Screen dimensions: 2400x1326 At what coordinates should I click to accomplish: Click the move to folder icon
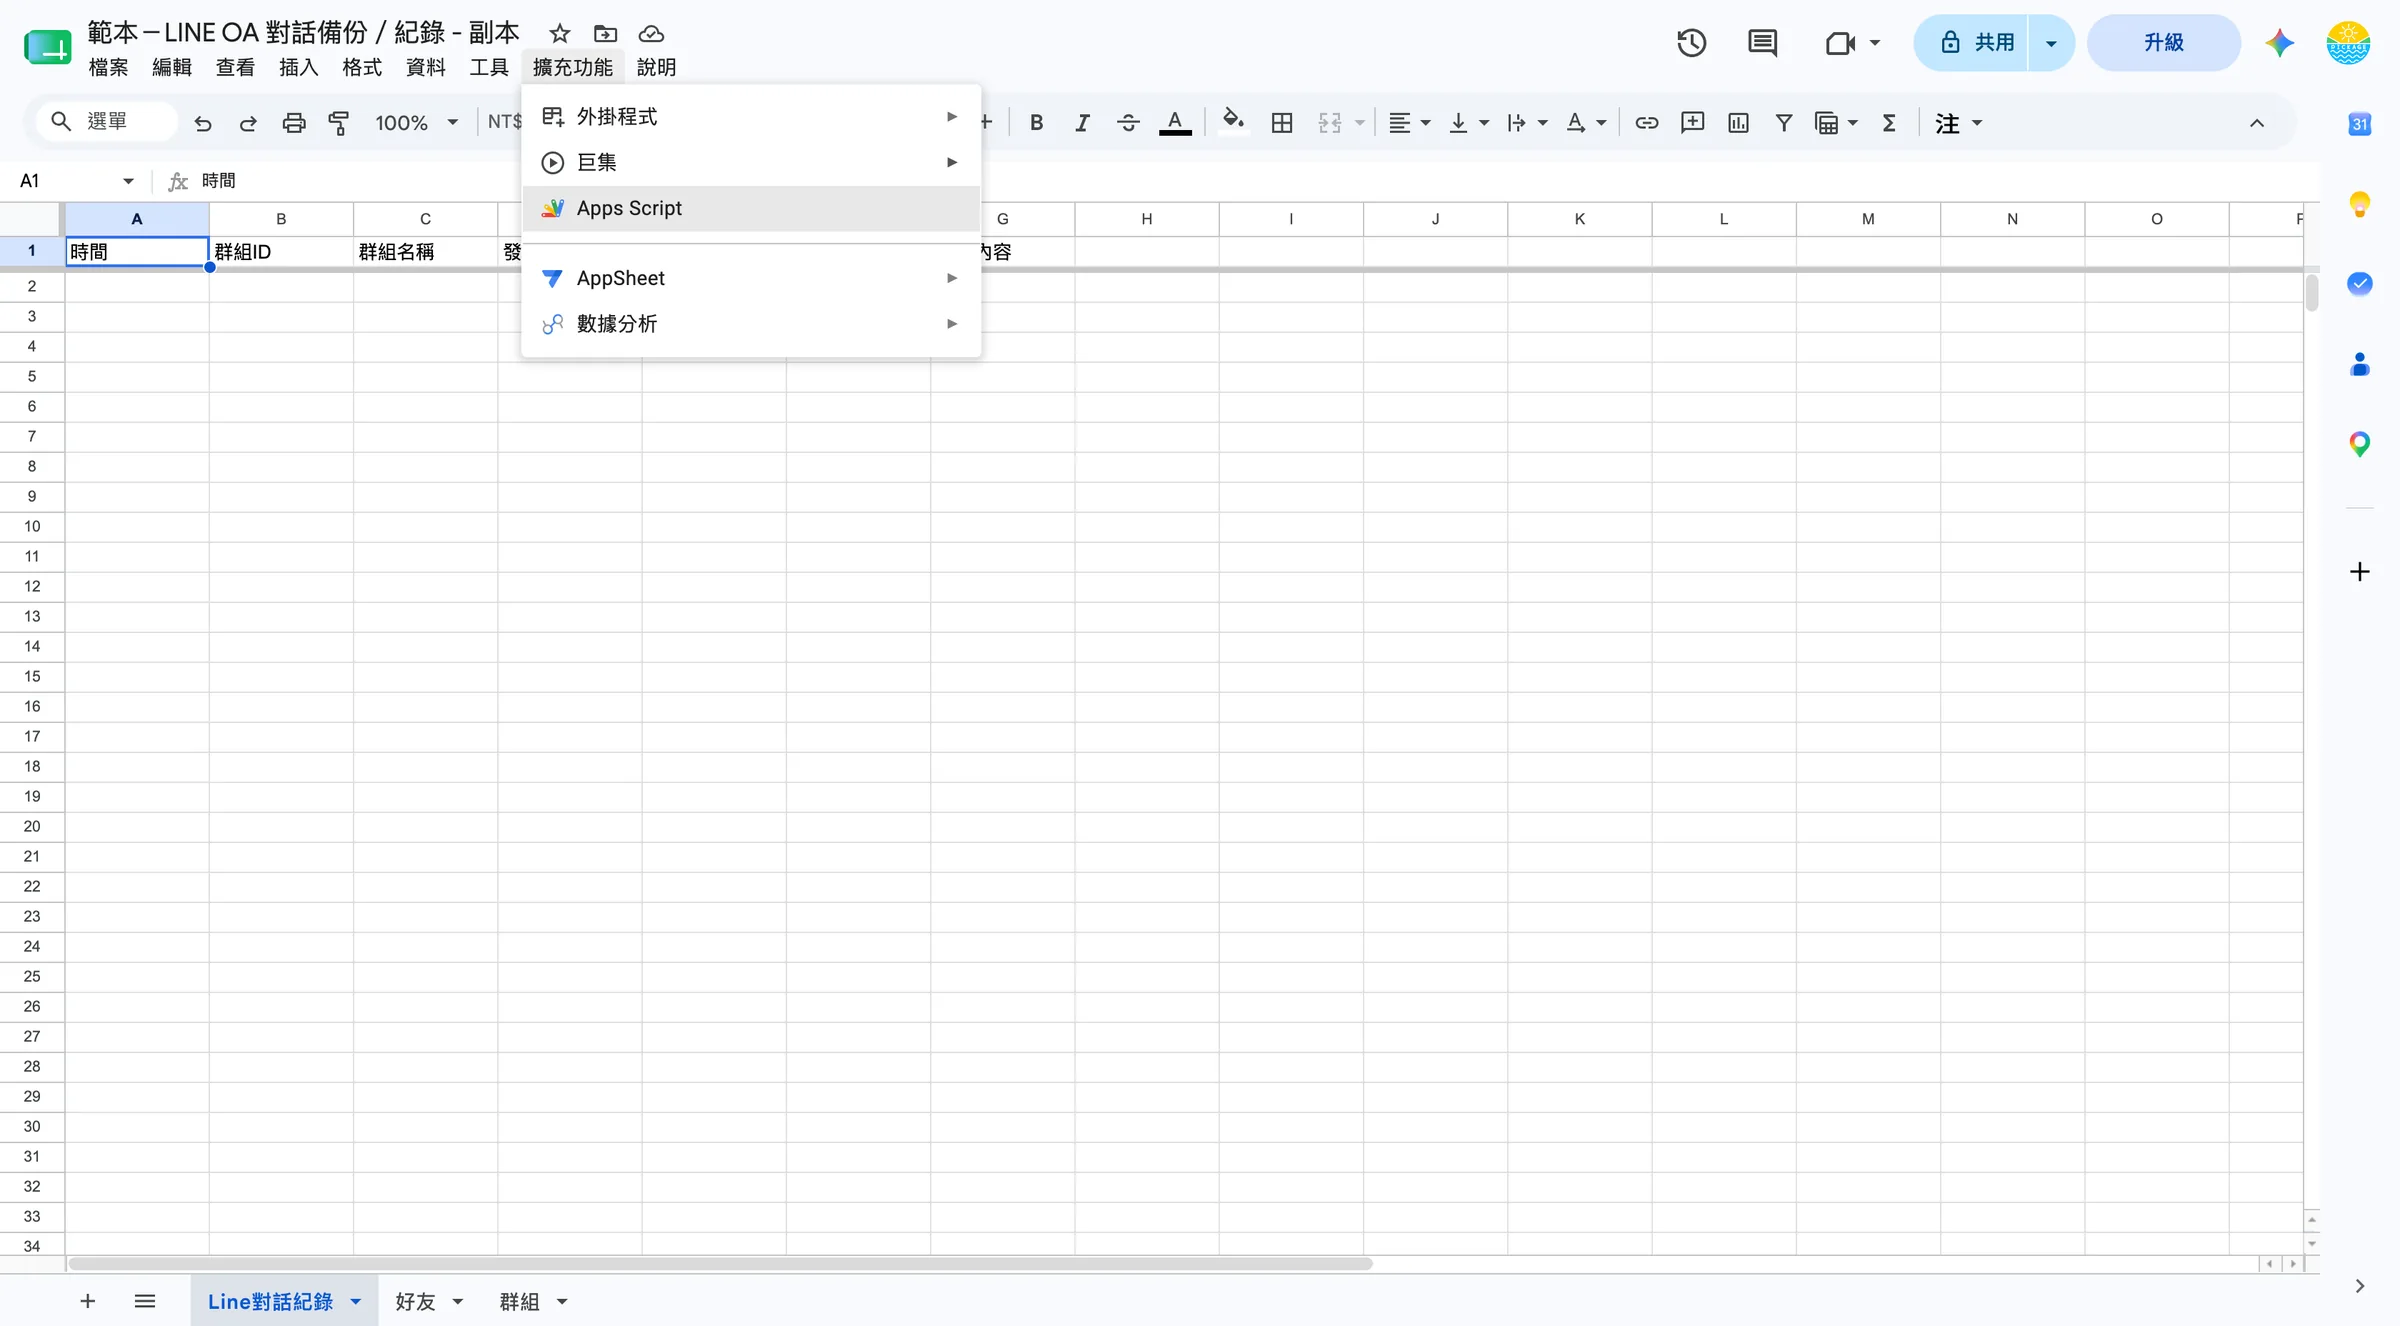pos(605,34)
